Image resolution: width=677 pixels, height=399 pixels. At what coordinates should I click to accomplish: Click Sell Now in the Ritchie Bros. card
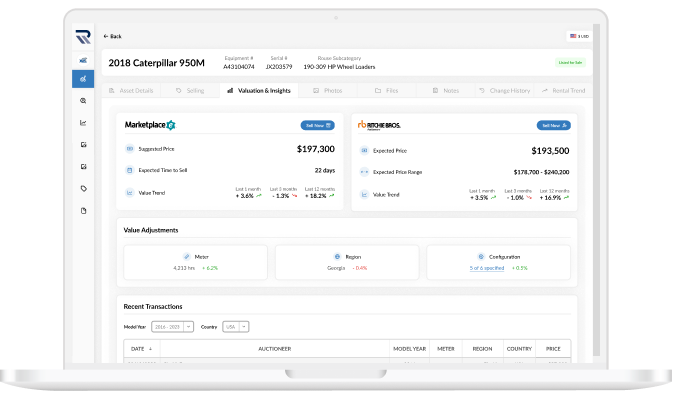[x=554, y=125]
